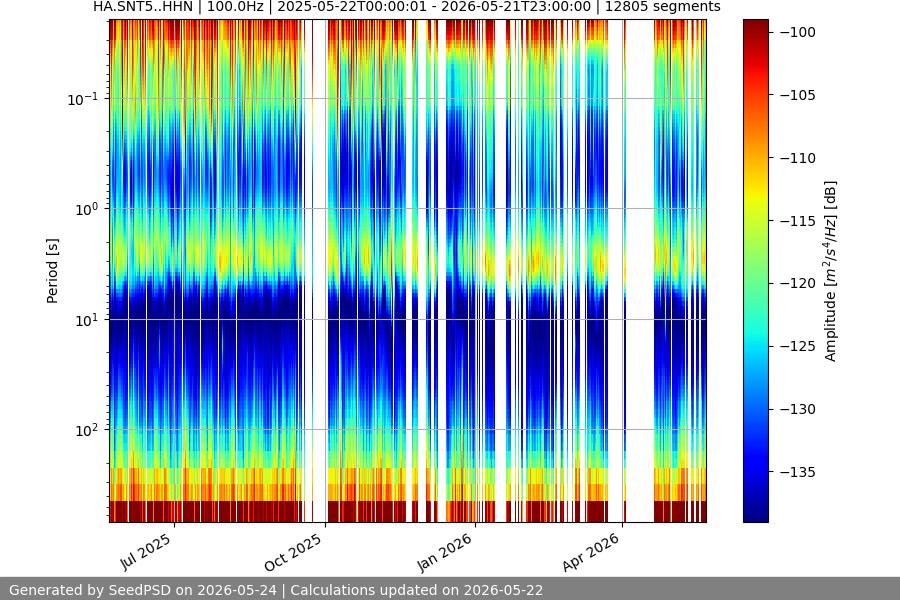
Task: Click the -130 colorbar tick label
Action: (798, 409)
